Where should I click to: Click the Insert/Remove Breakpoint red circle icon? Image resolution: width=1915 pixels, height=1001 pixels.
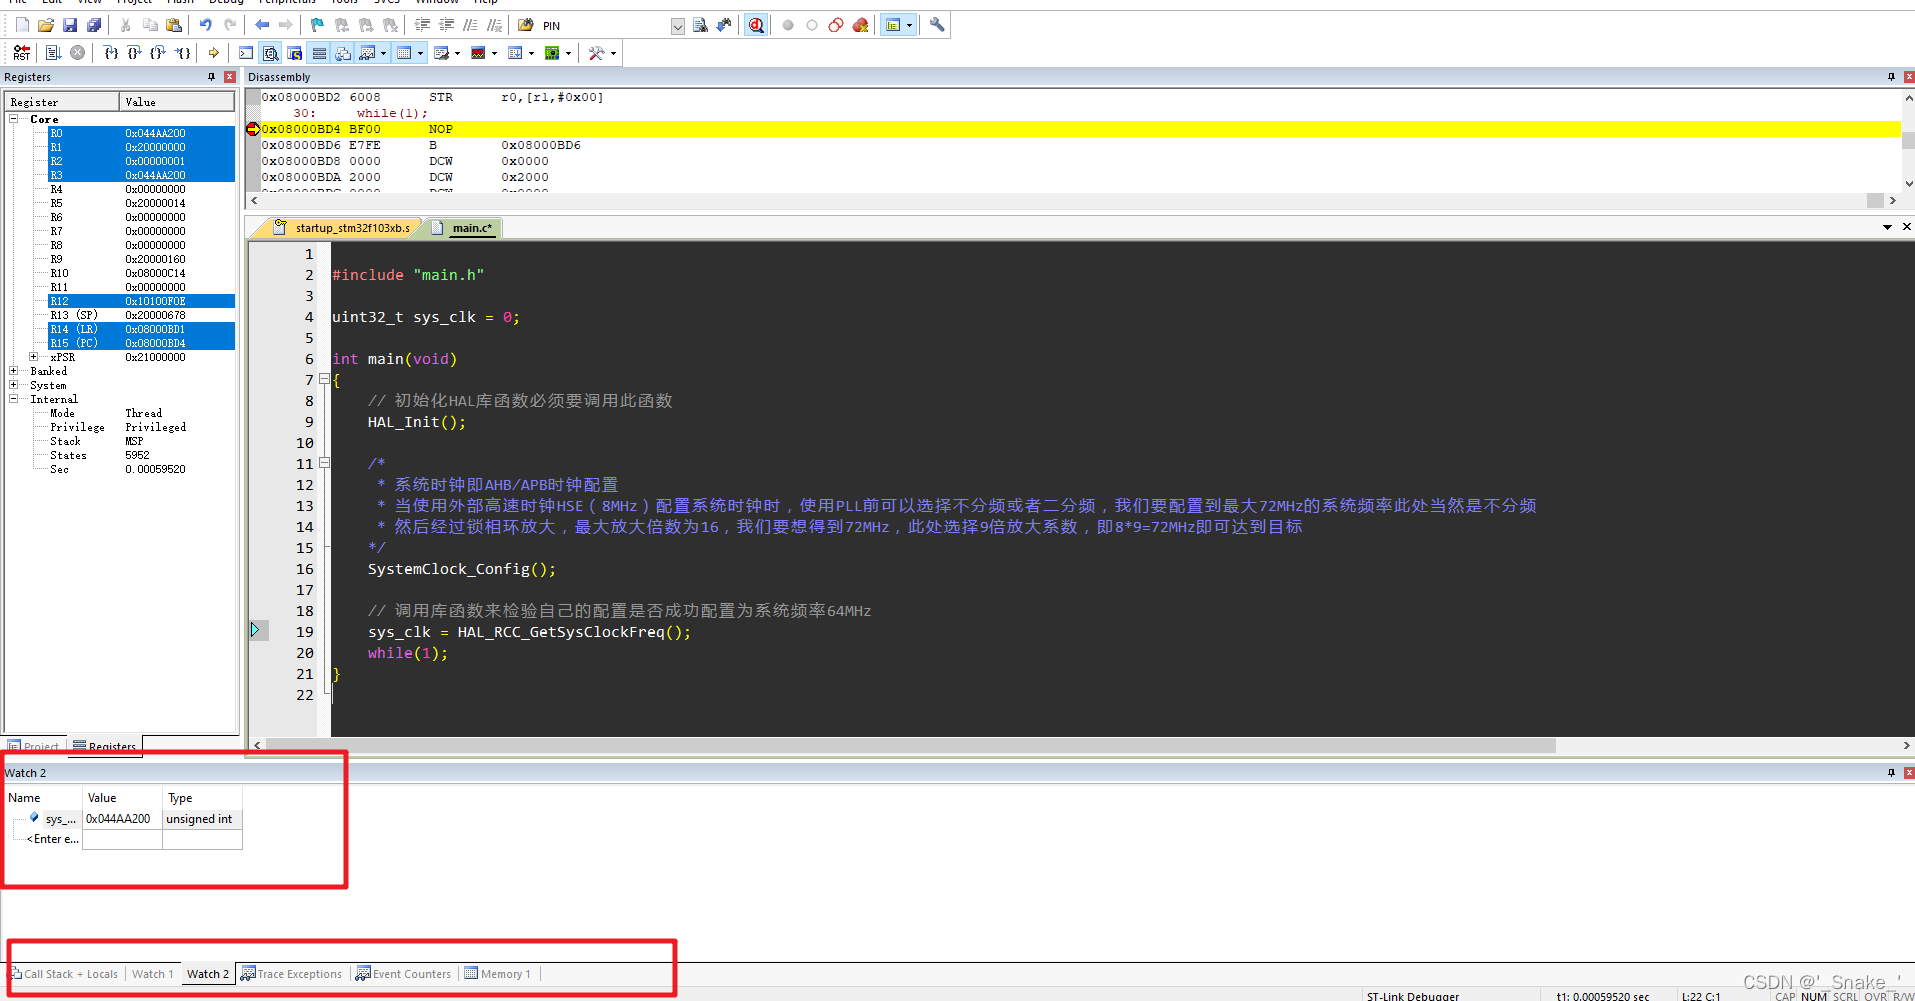coord(788,25)
